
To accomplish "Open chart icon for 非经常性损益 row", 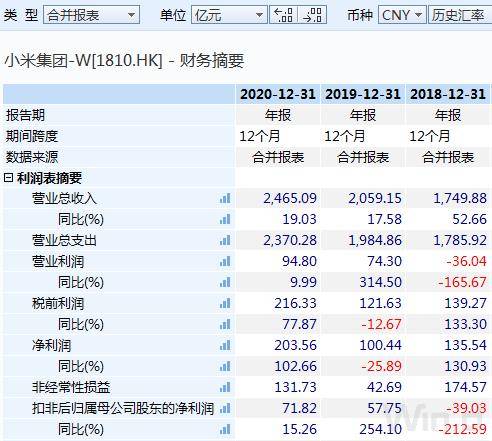I will coord(225,387).
